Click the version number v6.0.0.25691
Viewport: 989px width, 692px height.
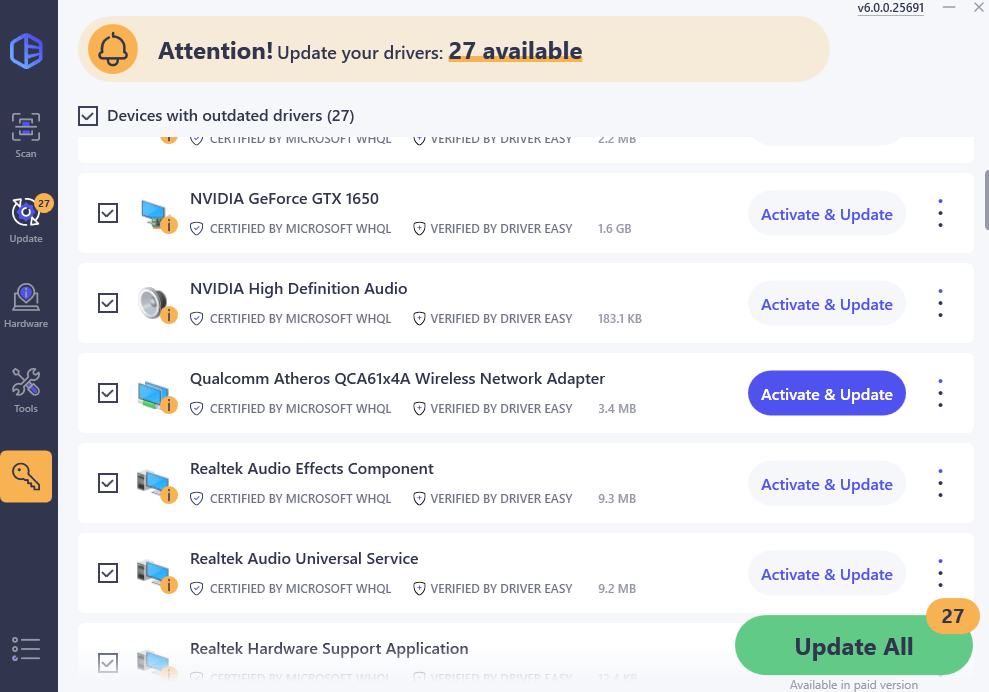[890, 8]
